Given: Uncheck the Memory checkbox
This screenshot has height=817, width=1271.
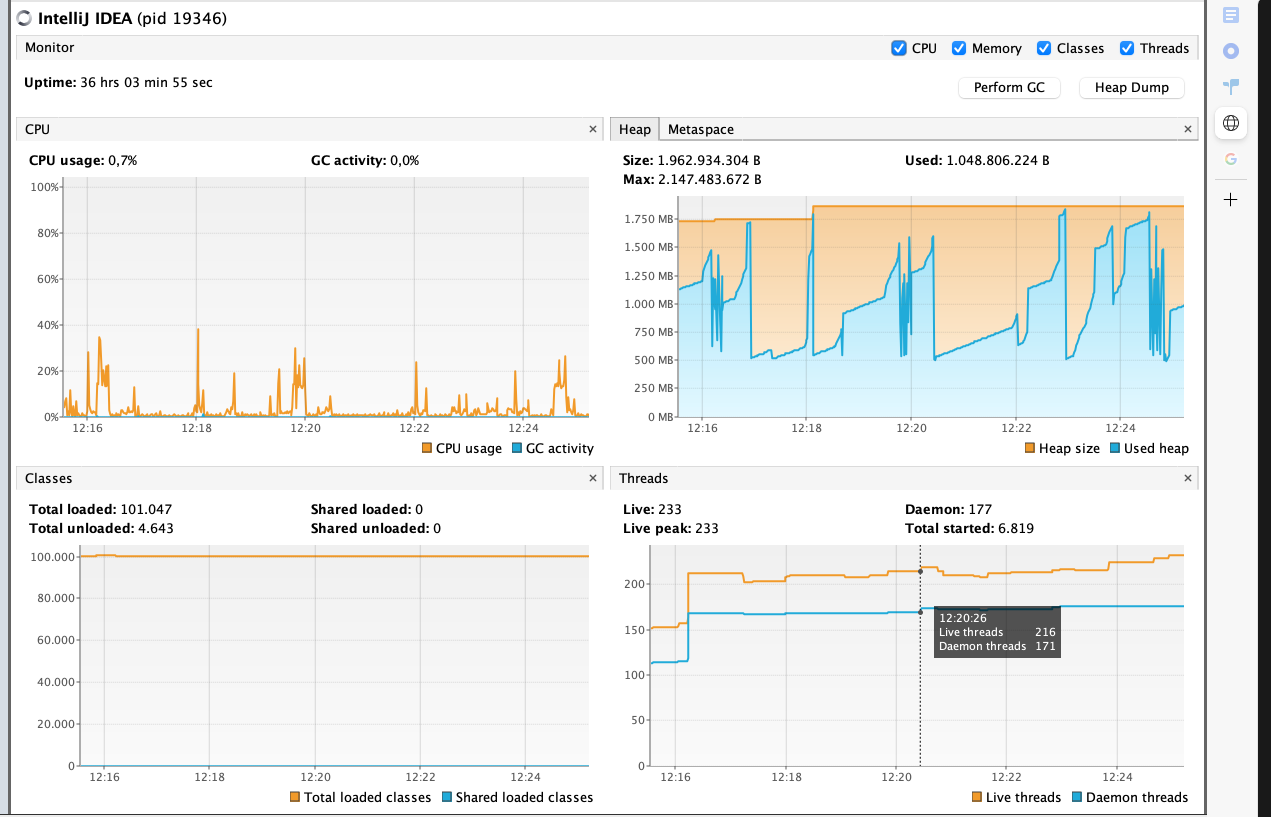Looking at the screenshot, I should [958, 48].
